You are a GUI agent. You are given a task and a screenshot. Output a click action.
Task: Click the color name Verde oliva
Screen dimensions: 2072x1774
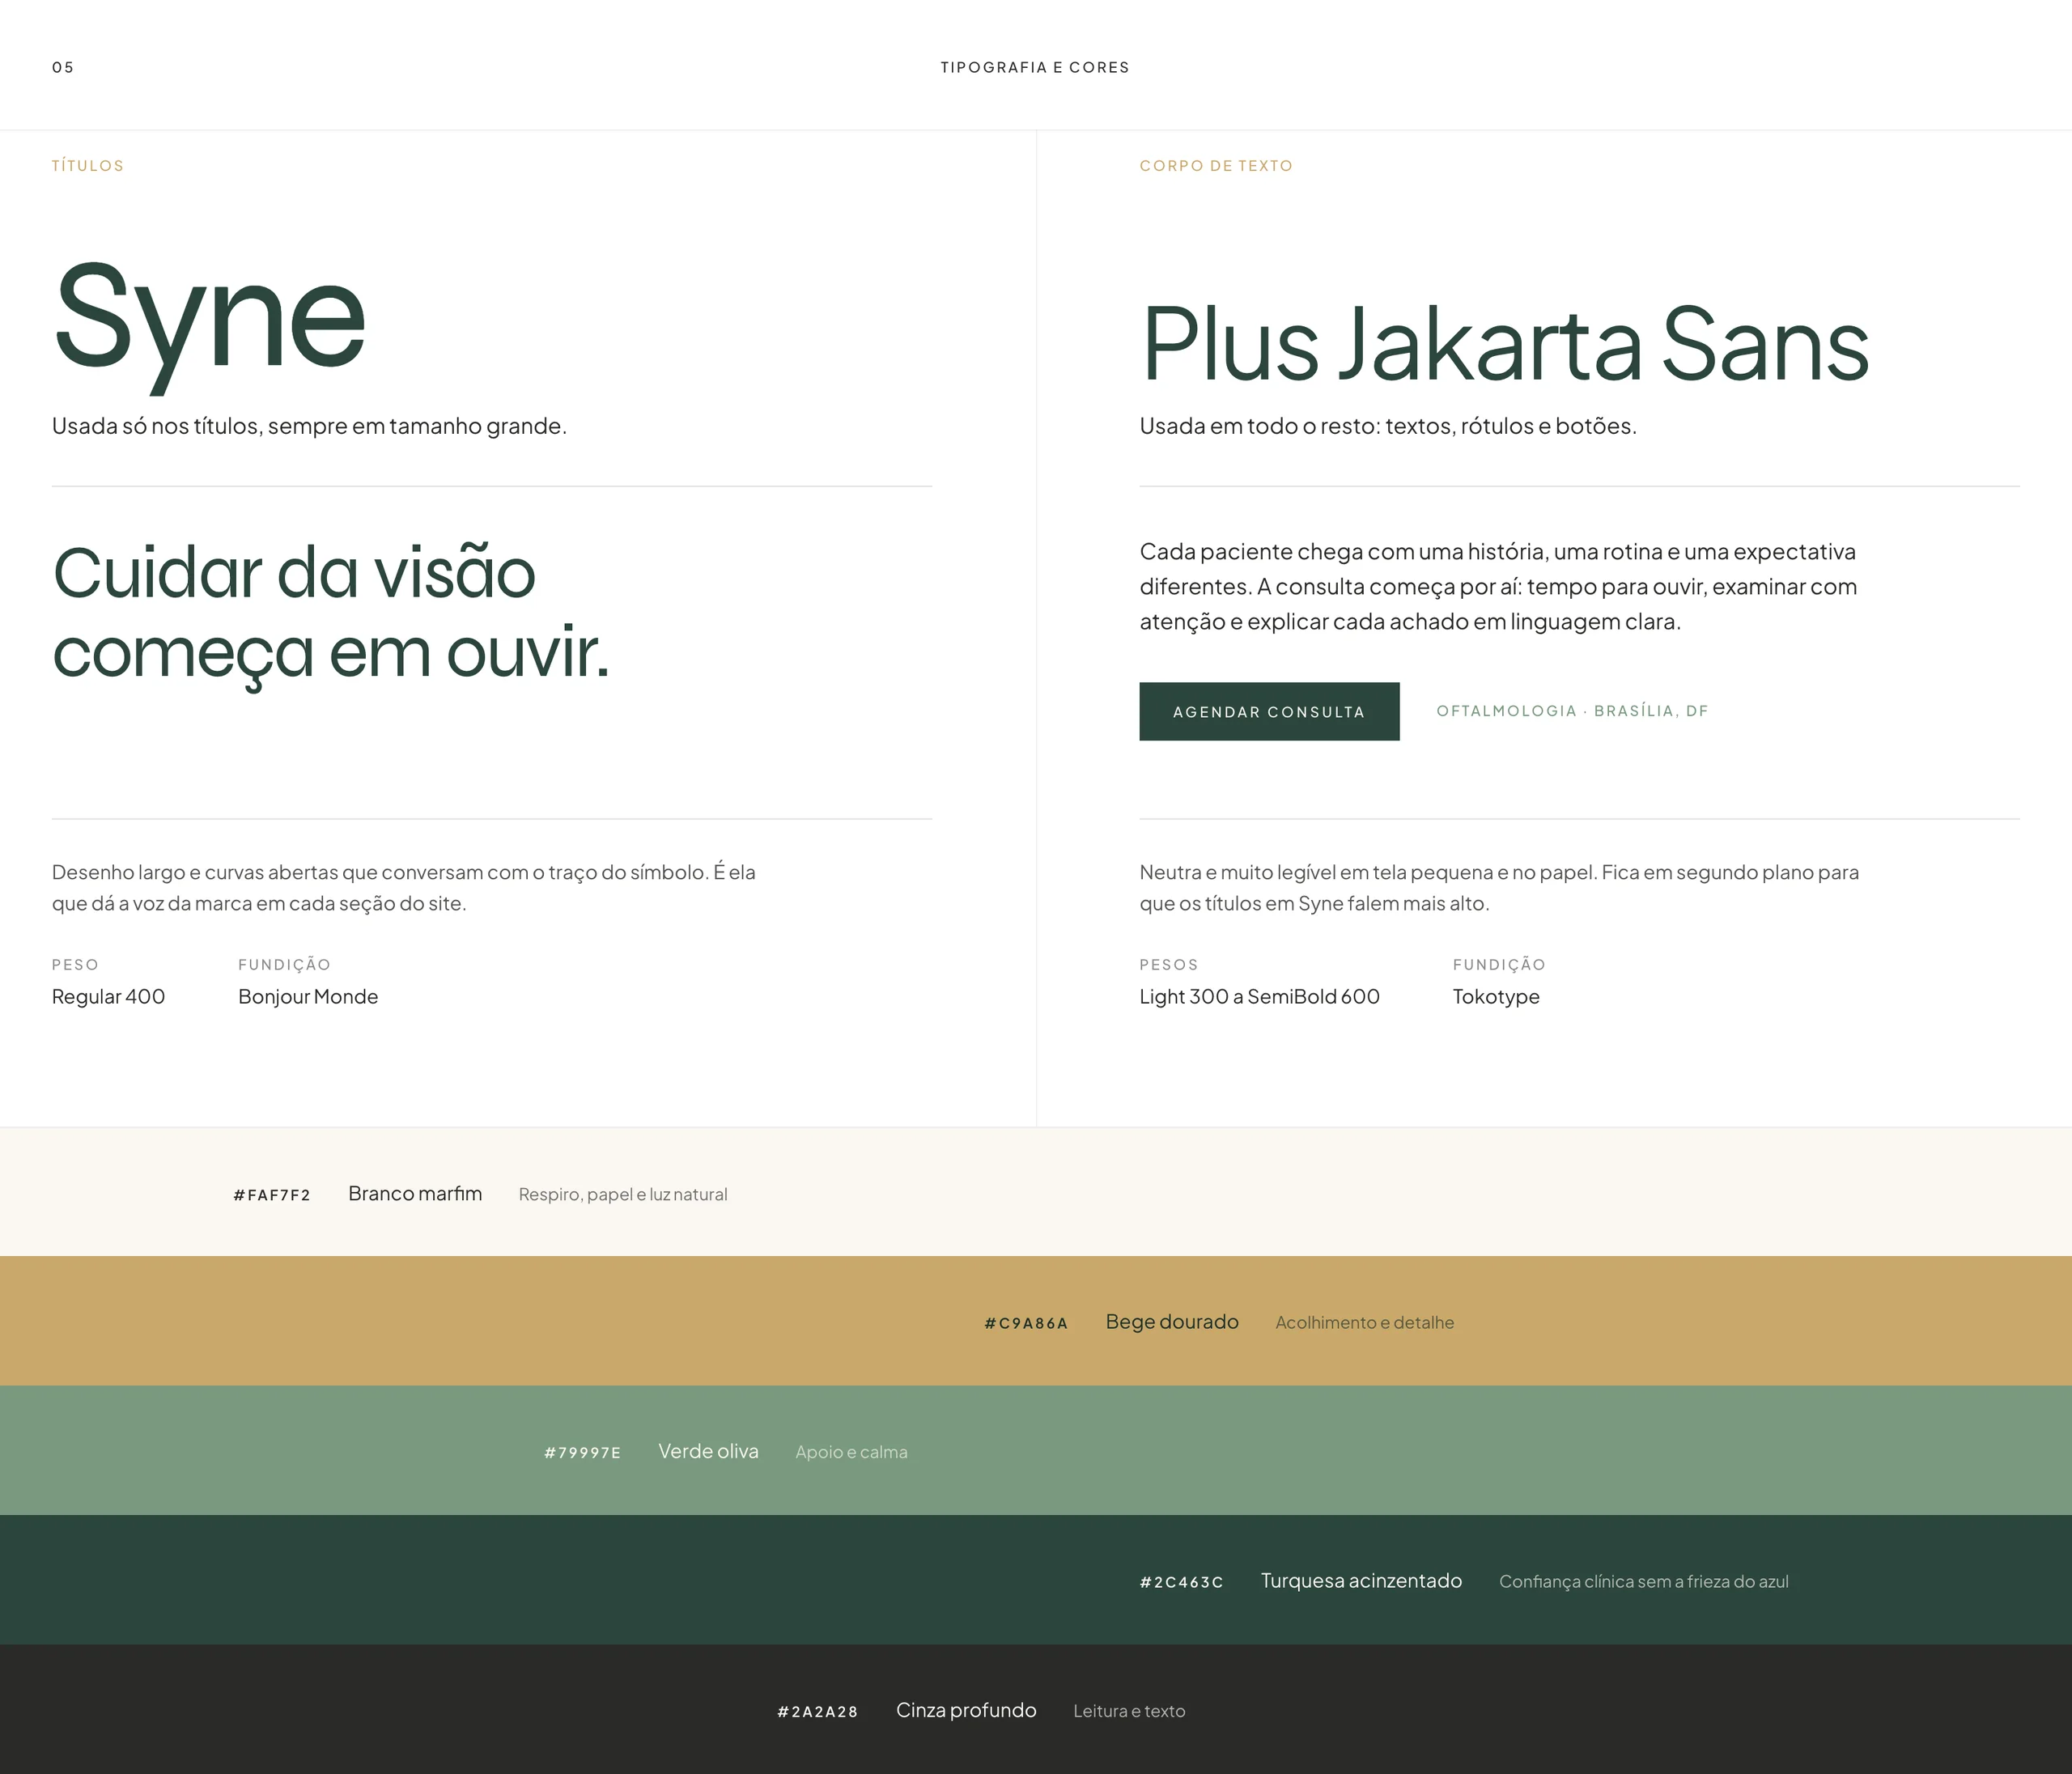pos(708,1451)
